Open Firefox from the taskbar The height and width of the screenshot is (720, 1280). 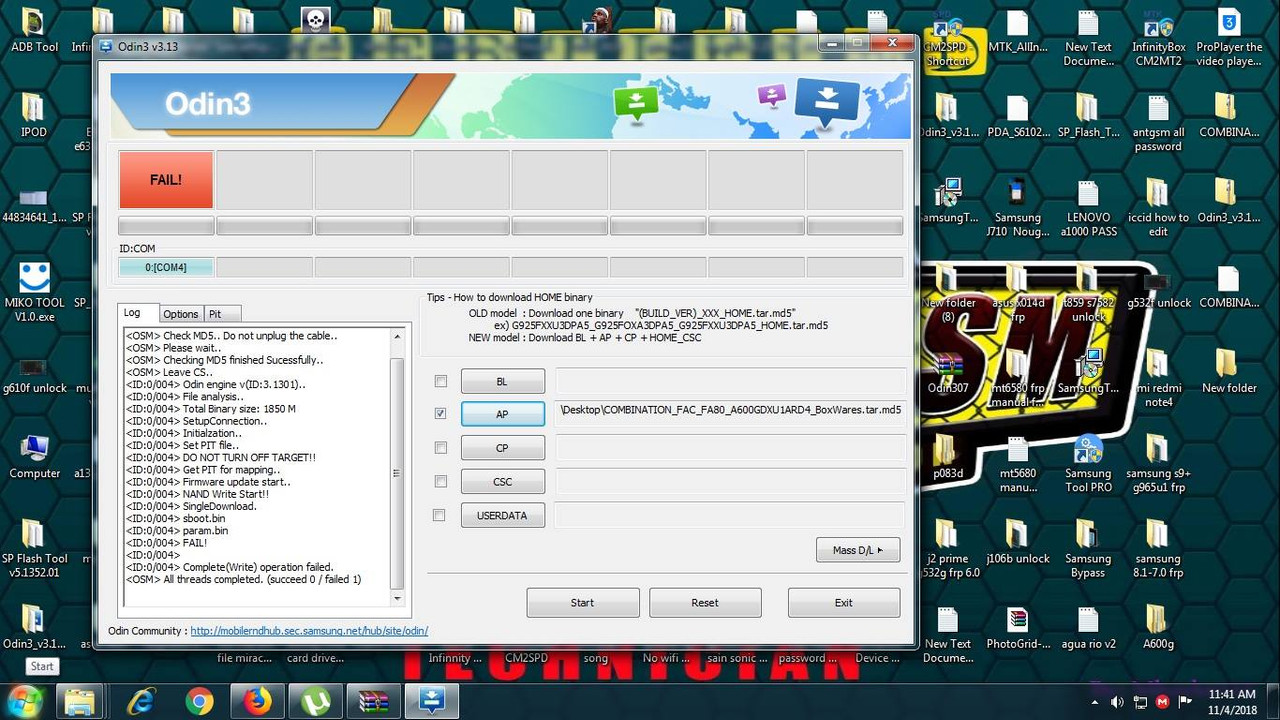(x=257, y=702)
